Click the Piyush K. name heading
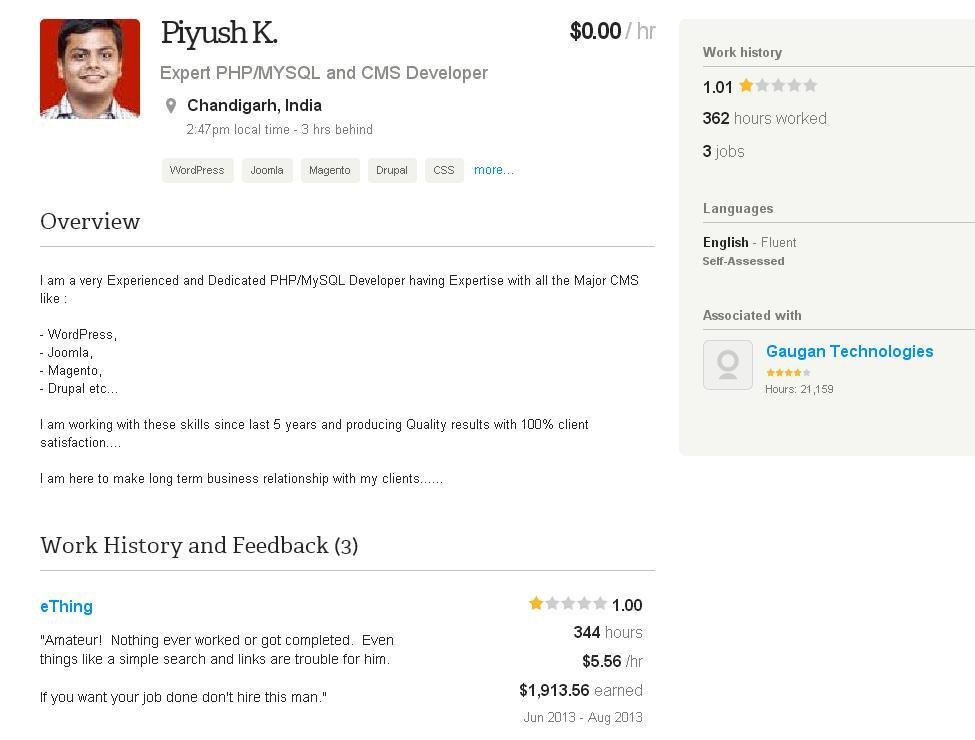Viewport: 975px width, 740px height. coord(219,33)
